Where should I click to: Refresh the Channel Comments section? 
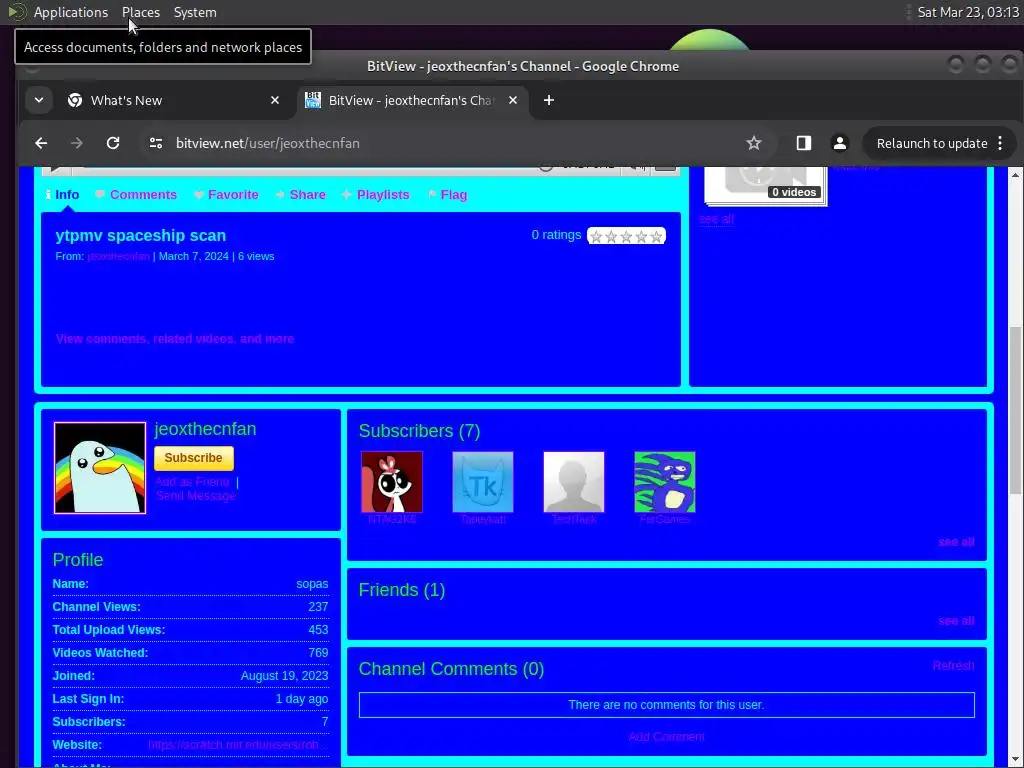click(953, 665)
